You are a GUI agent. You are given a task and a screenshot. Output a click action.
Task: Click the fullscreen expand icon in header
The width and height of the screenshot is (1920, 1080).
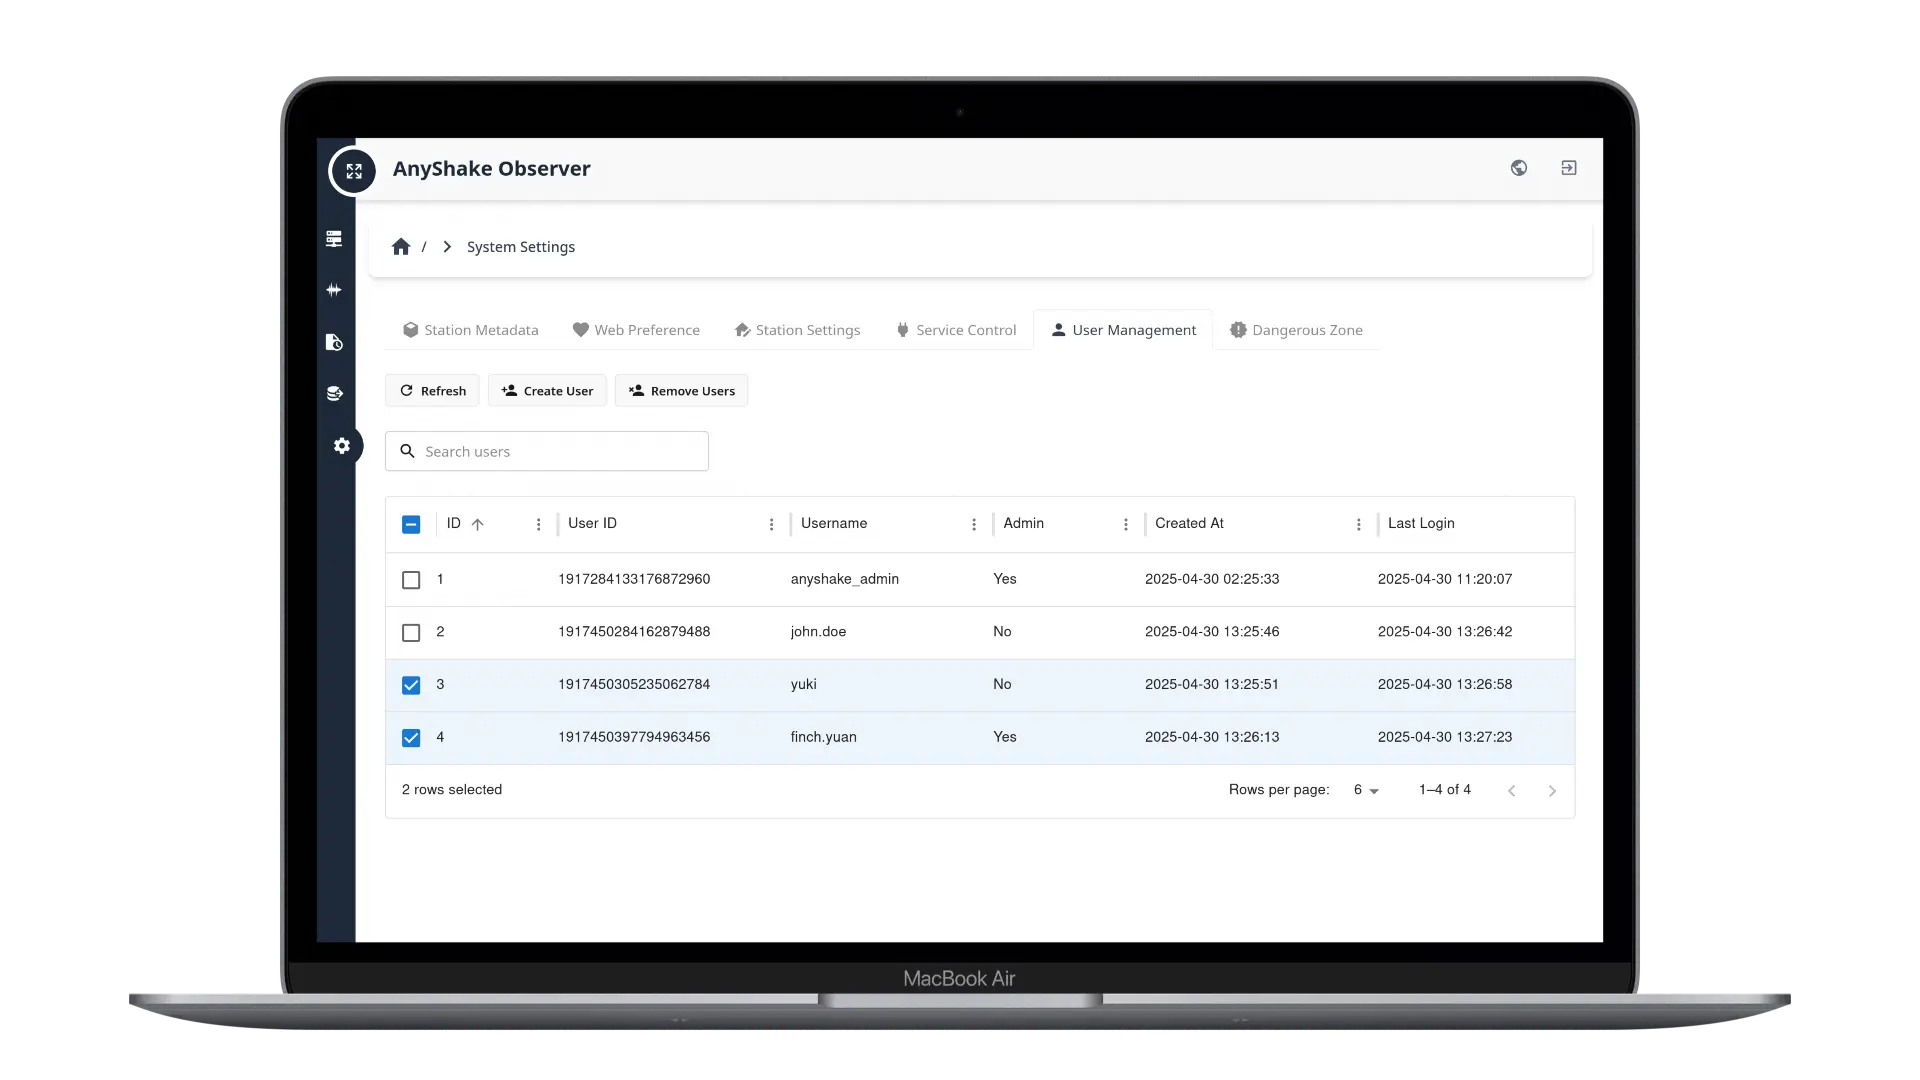(353, 171)
